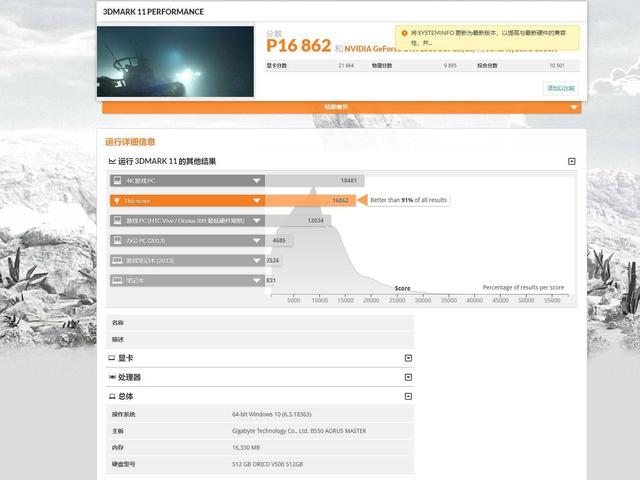
Task: Click the graphics card icon next to 显卡
Action: click(x=111, y=358)
